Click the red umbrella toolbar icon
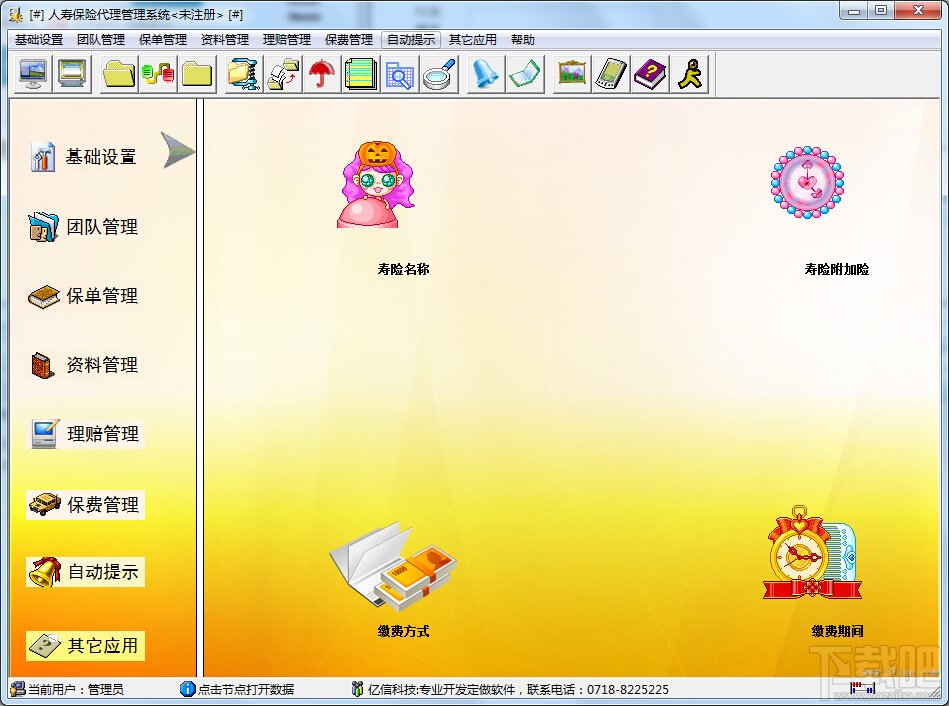 [x=321, y=74]
